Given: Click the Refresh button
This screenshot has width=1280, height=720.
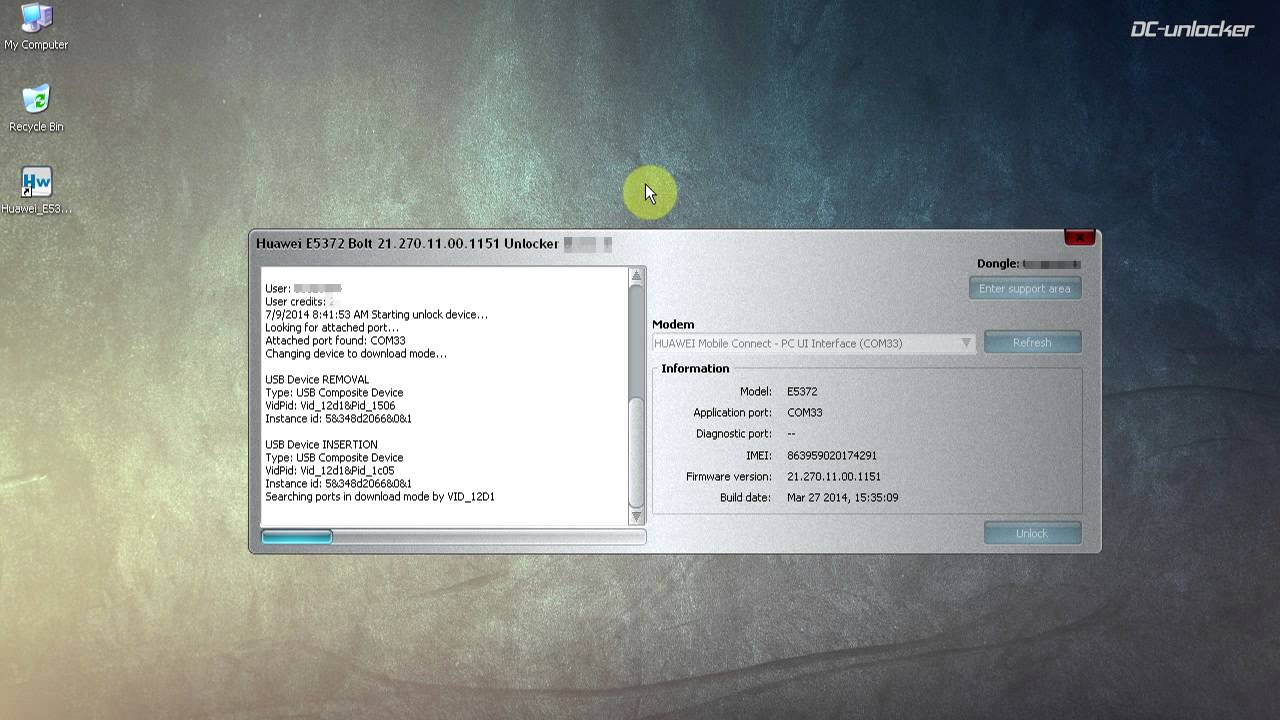Looking at the screenshot, I should coord(1032,342).
